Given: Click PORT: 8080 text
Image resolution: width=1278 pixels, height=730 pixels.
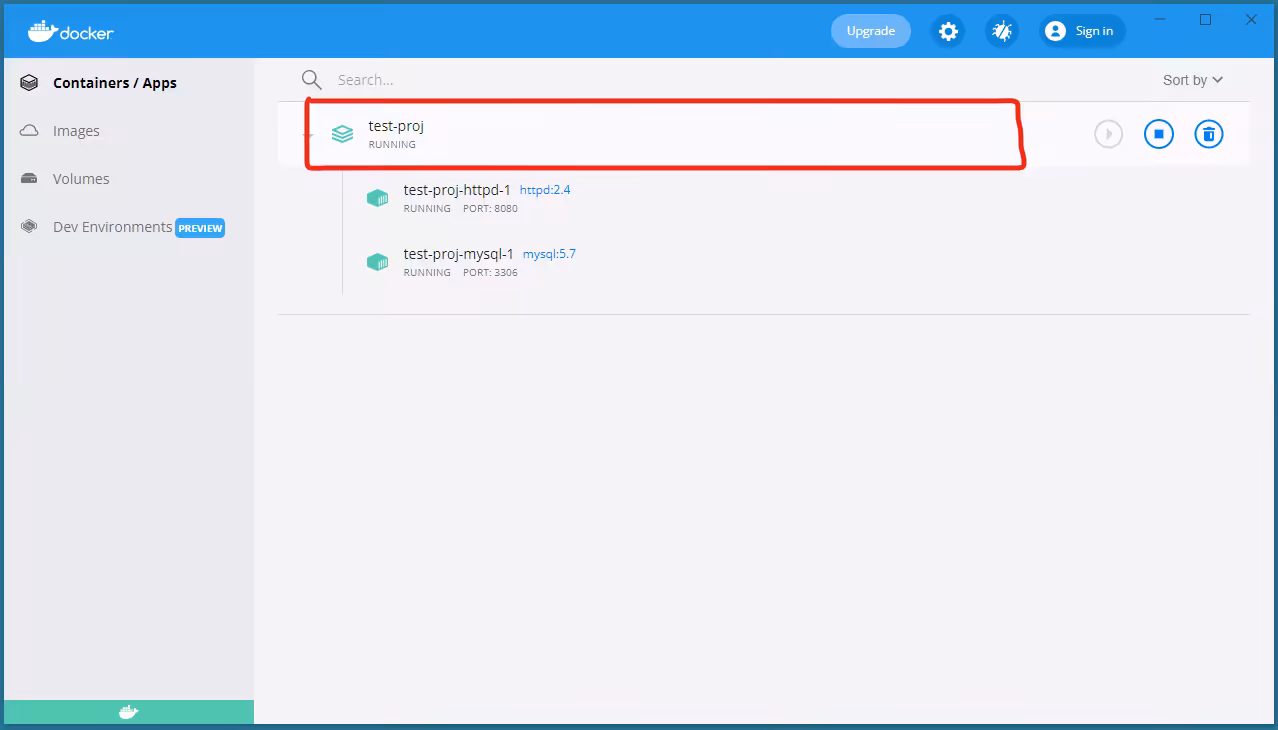Looking at the screenshot, I should coord(490,209).
